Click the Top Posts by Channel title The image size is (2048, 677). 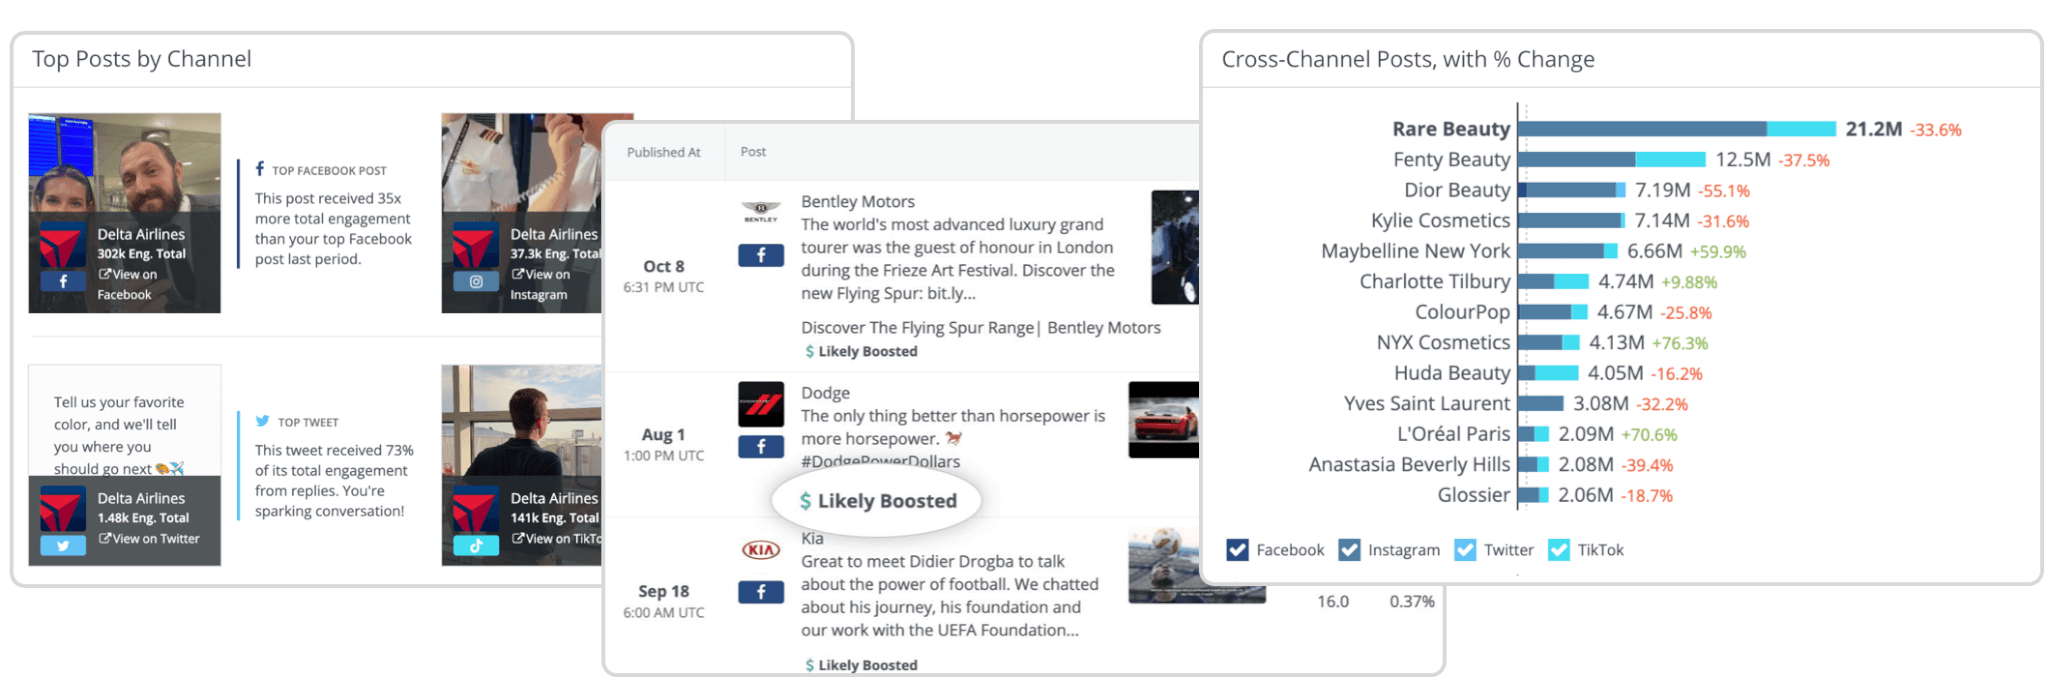click(142, 59)
